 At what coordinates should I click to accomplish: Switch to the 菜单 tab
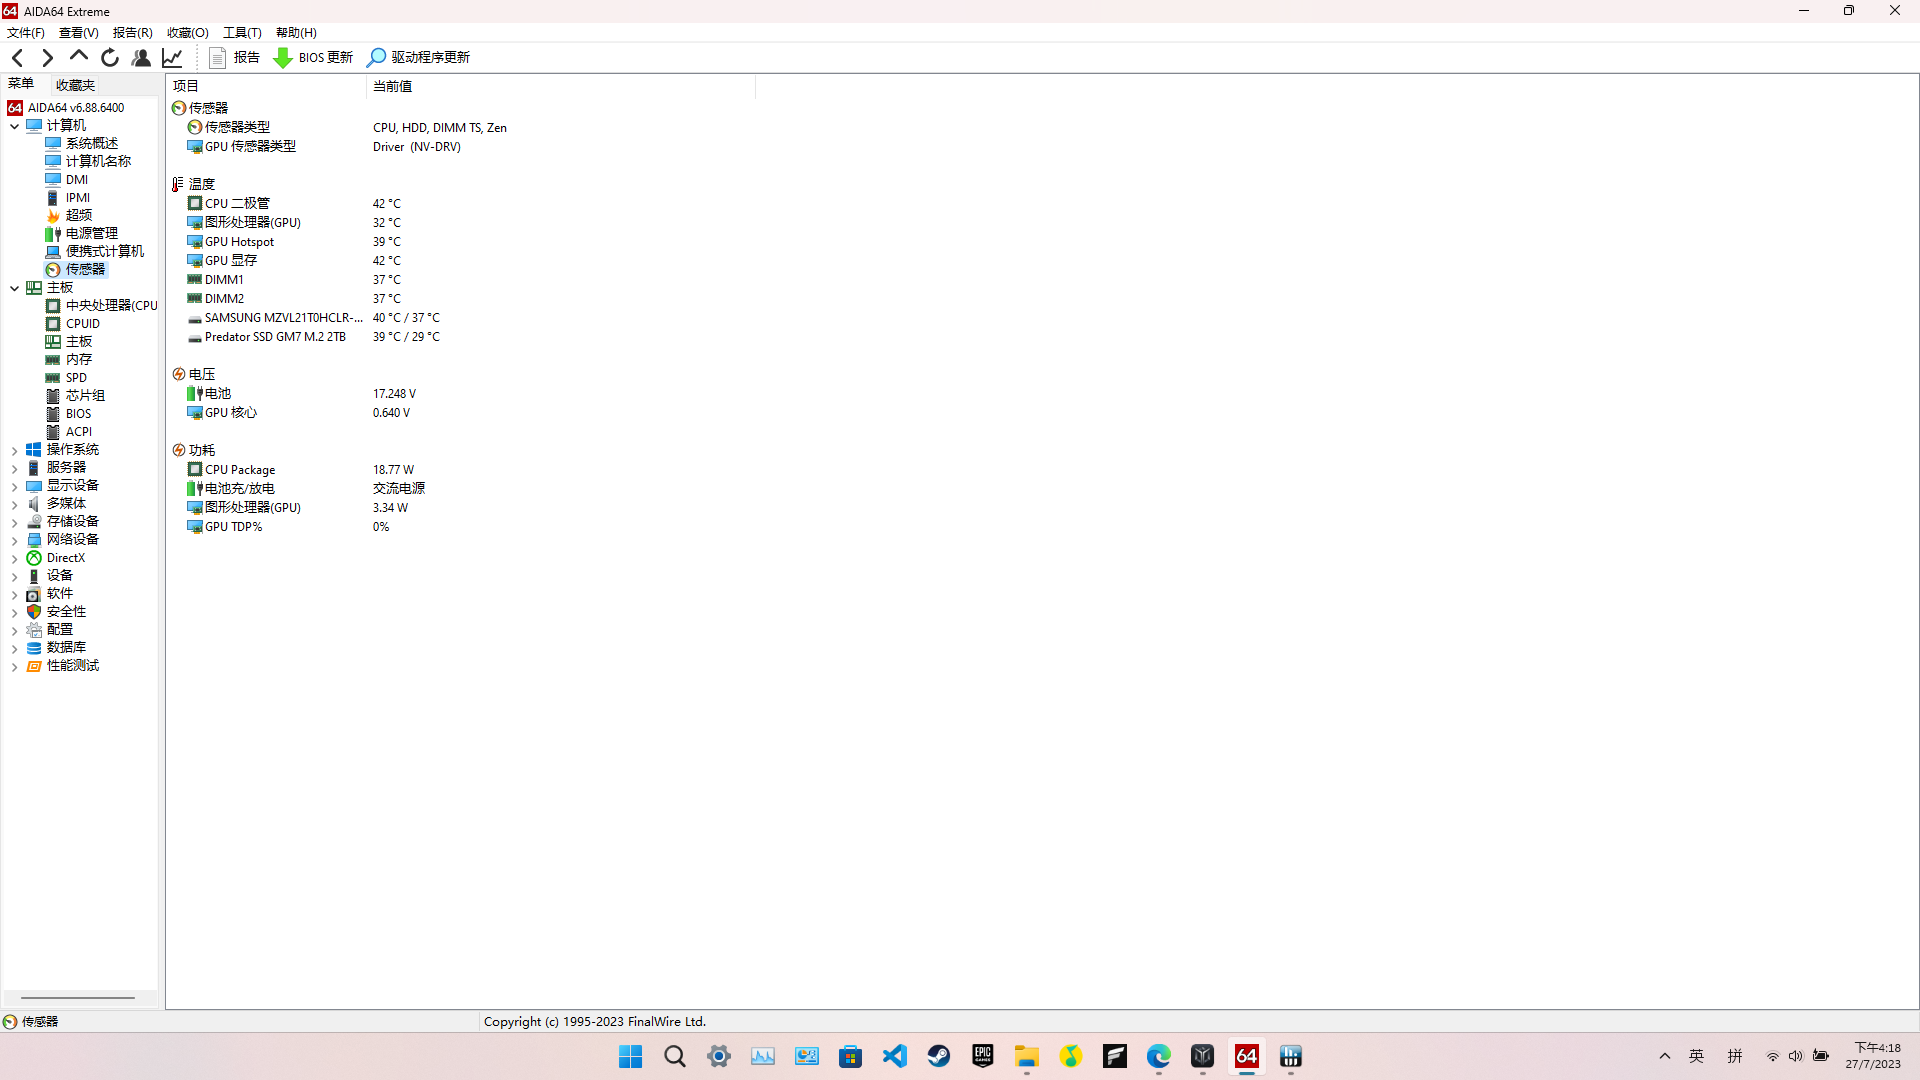21,84
